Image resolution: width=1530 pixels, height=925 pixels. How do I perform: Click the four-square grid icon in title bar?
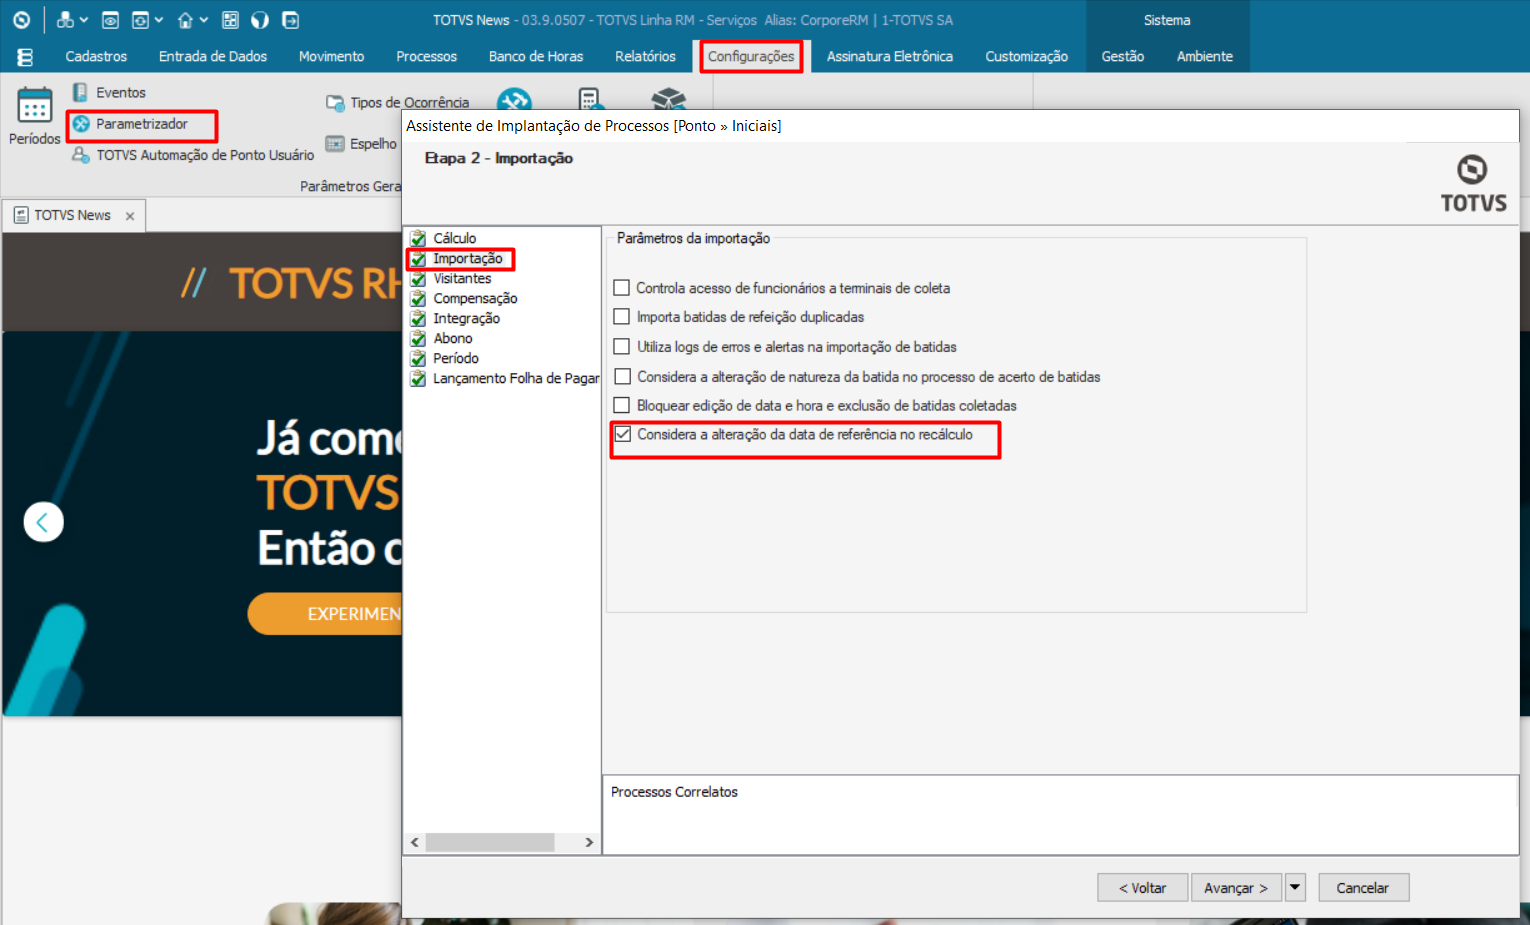click(x=230, y=20)
